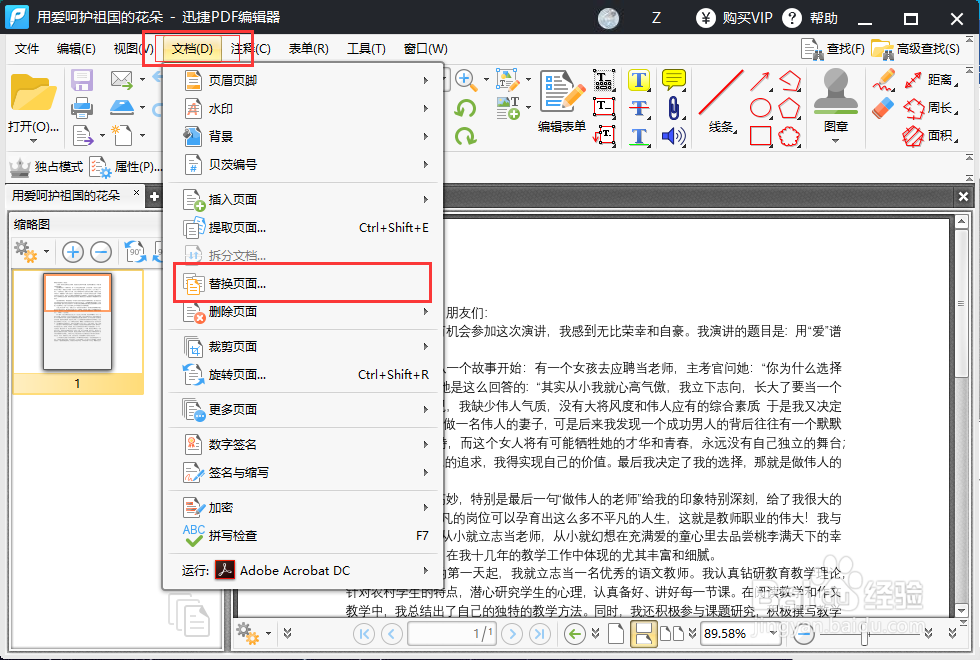Screen dimensions: 980x660
Task: Select the red arrow drawing tool
Action: (x=759, y=81)
